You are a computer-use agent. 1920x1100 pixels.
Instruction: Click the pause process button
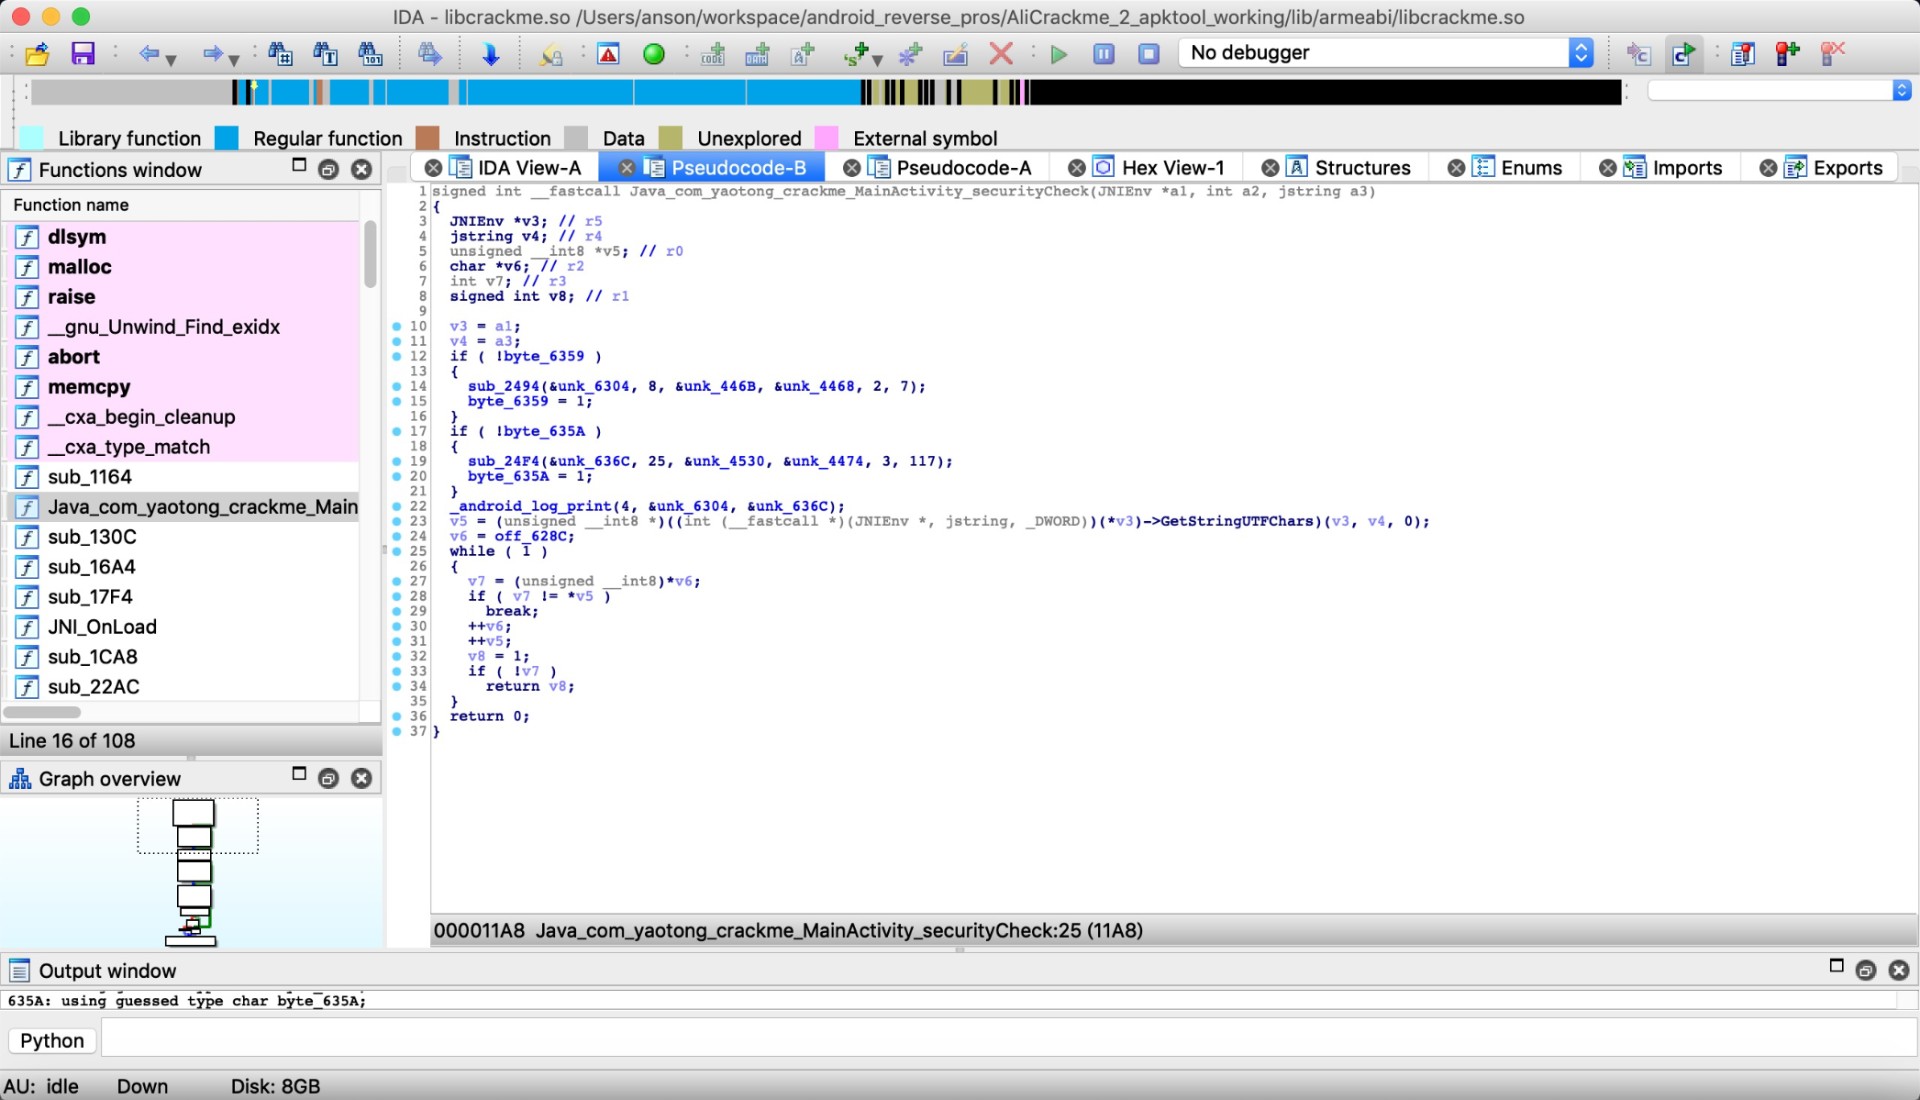point(1104,54)
